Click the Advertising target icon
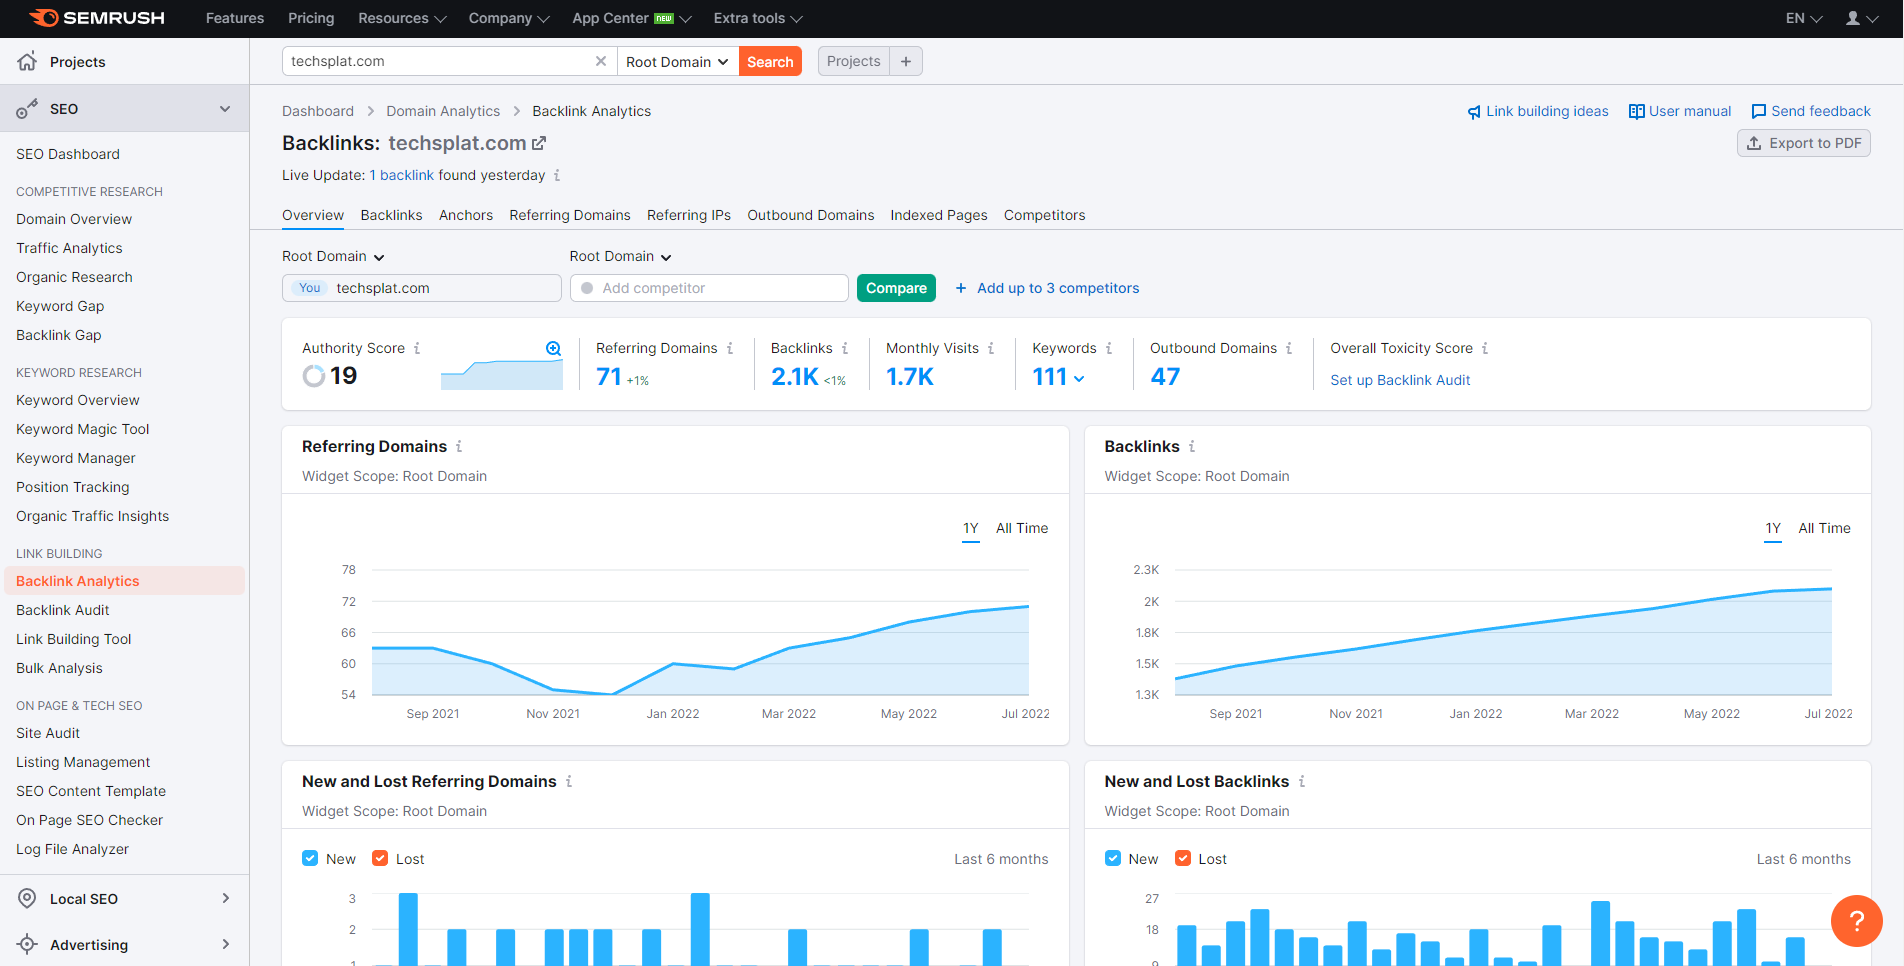Screen dimensions: 1904x966 click(27, 944)
